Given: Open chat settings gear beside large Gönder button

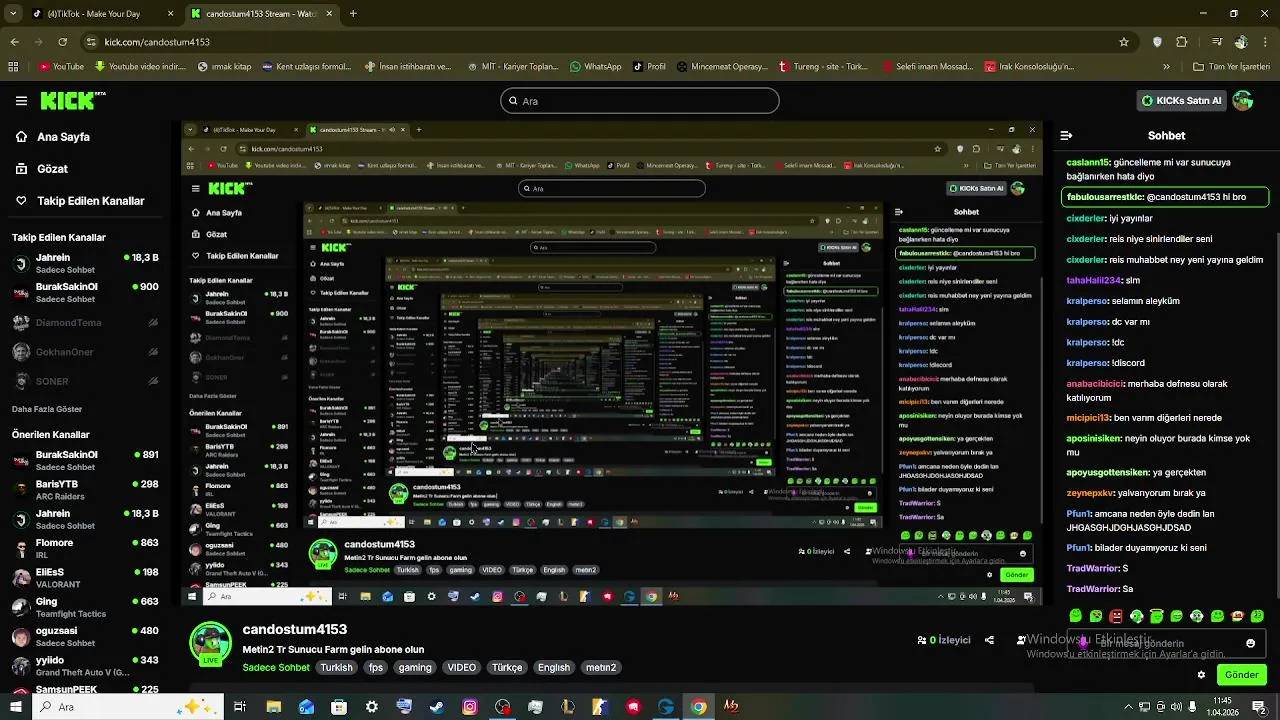Looking at the screenshot, I should [x=1201, y=675].
